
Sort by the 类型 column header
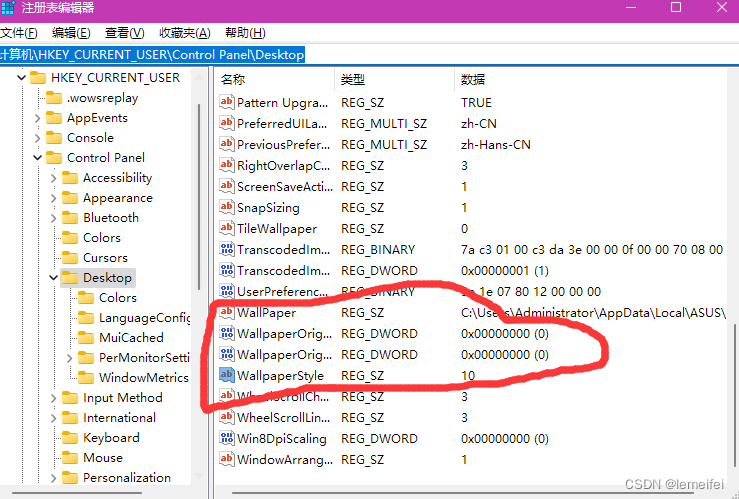395,80
